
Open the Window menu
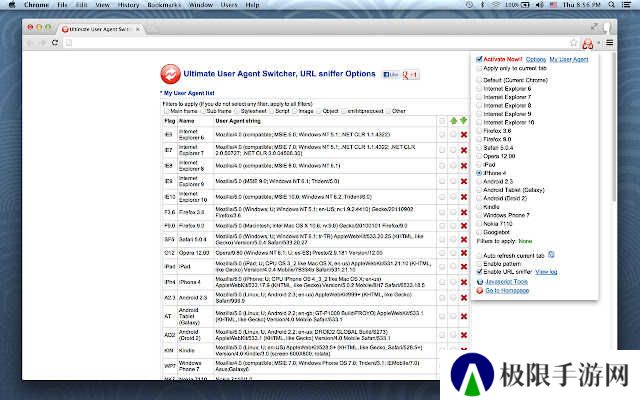click(x=201, y=5)
